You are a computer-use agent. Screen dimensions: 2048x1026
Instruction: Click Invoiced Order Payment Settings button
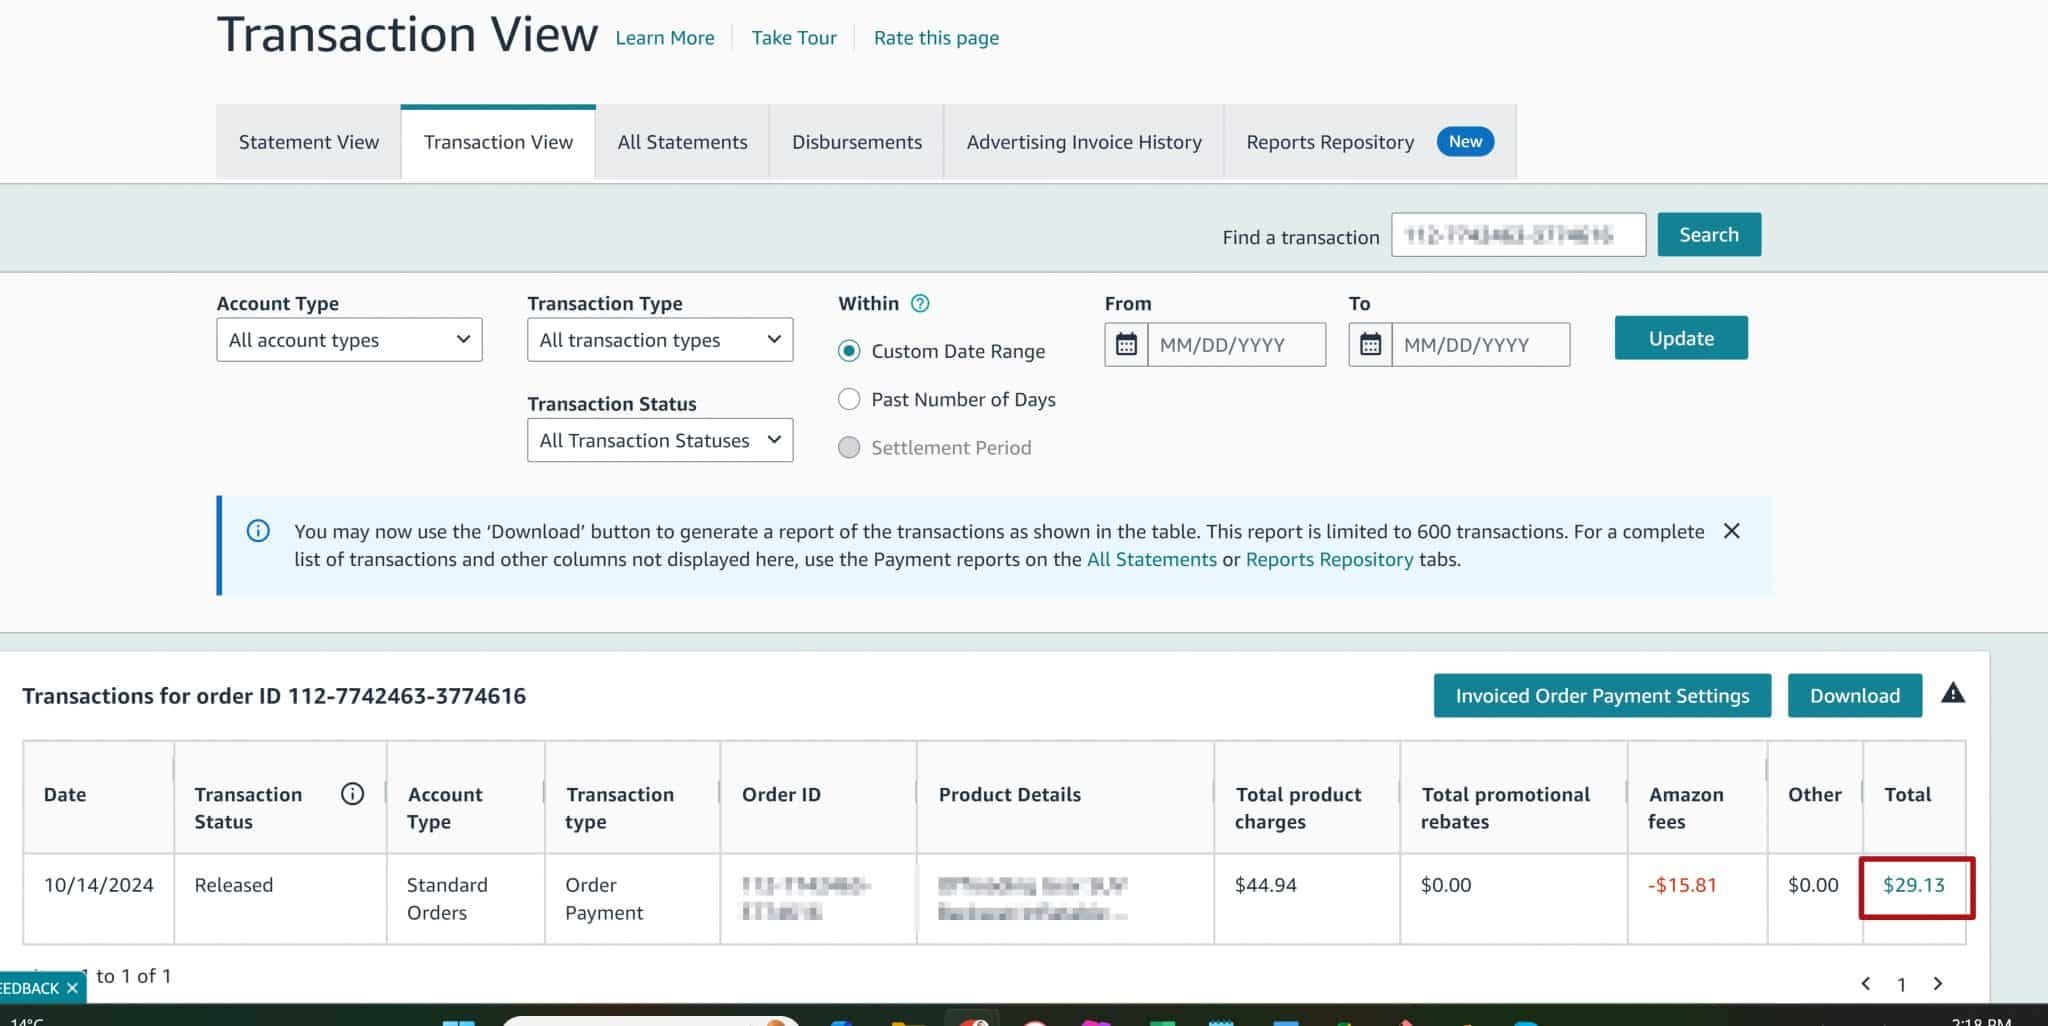(x=1602, y=696)
